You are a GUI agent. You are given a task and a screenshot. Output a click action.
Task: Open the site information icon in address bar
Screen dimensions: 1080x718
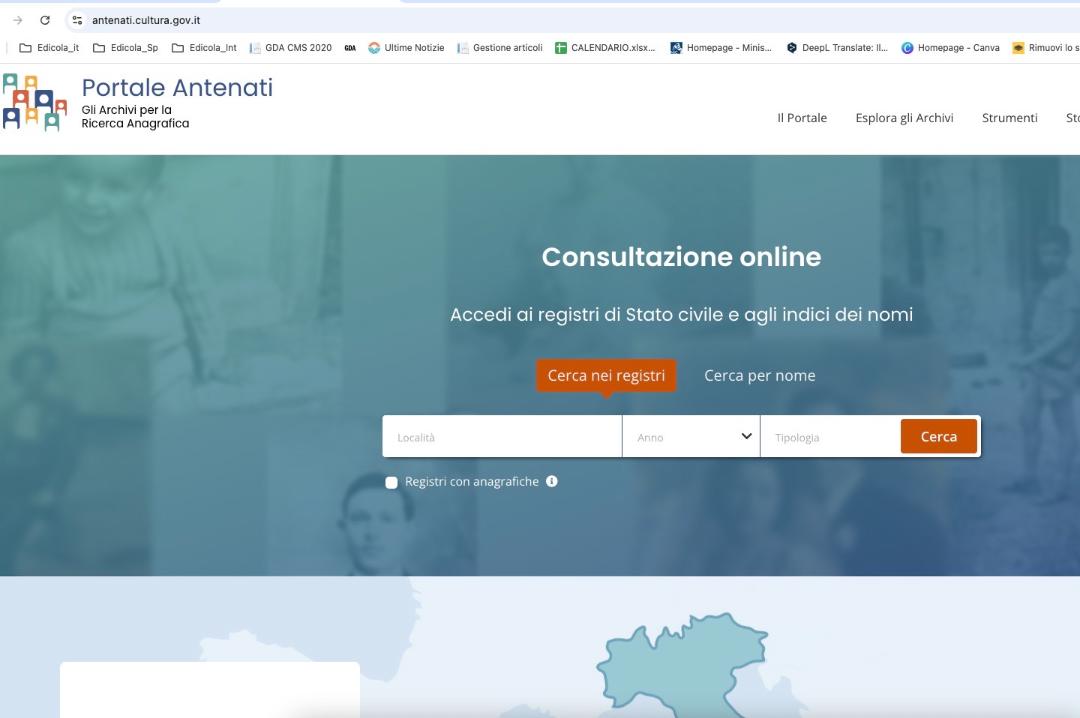point(77,20)
